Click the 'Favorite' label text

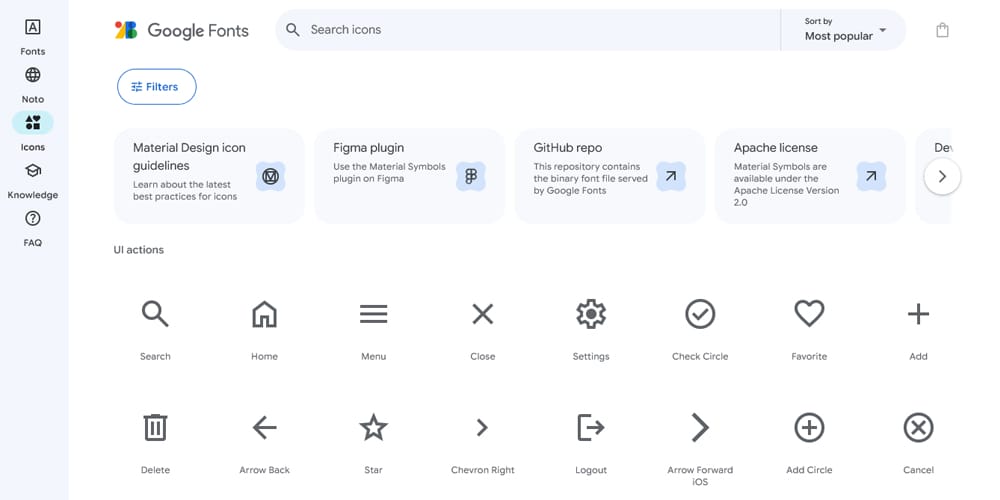[809, 357]
